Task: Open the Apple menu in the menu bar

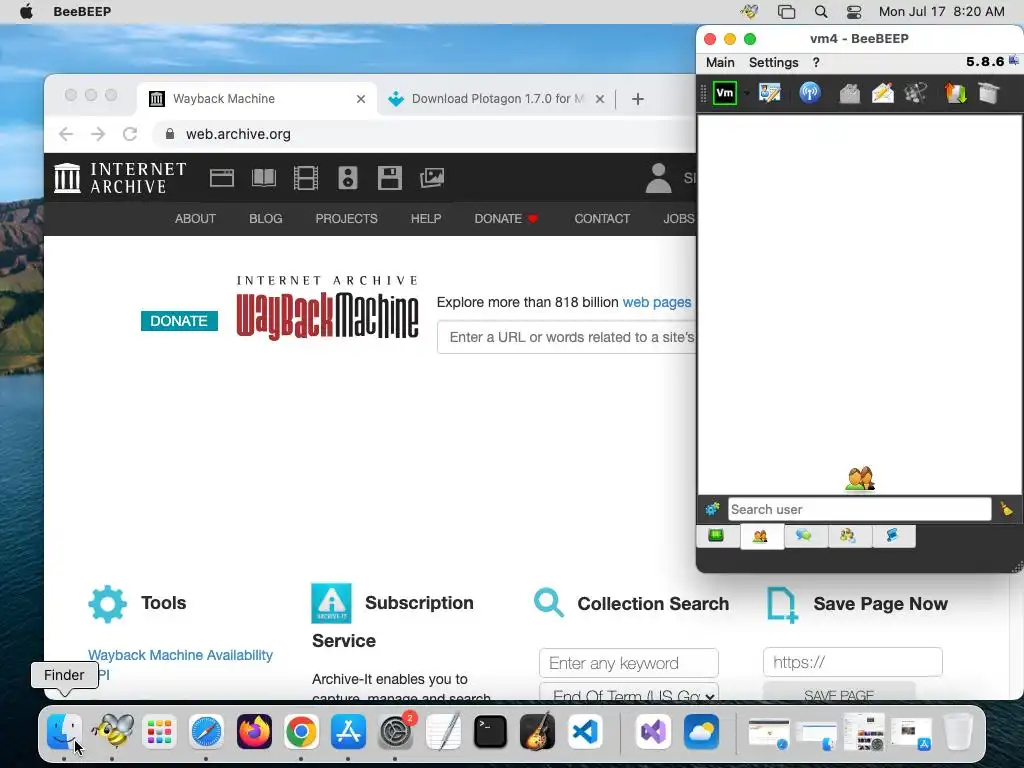Action: coord(26,11)
